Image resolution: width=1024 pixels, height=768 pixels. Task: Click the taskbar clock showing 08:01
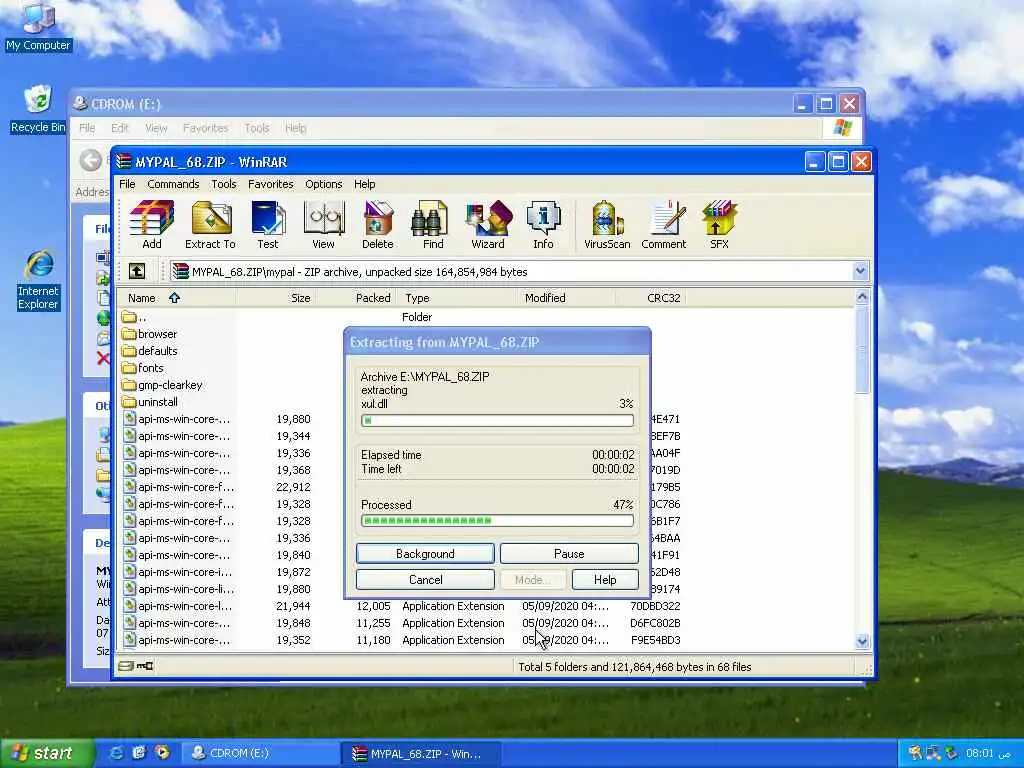[x=980, y=753]
